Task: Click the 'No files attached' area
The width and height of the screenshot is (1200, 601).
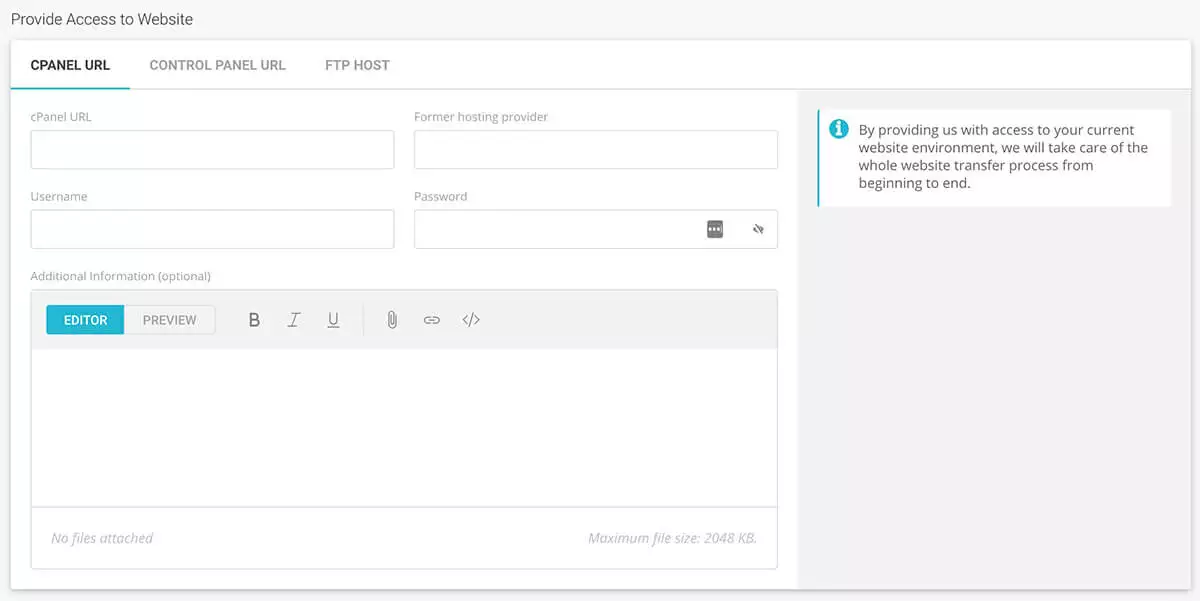Action: [102, 538]
